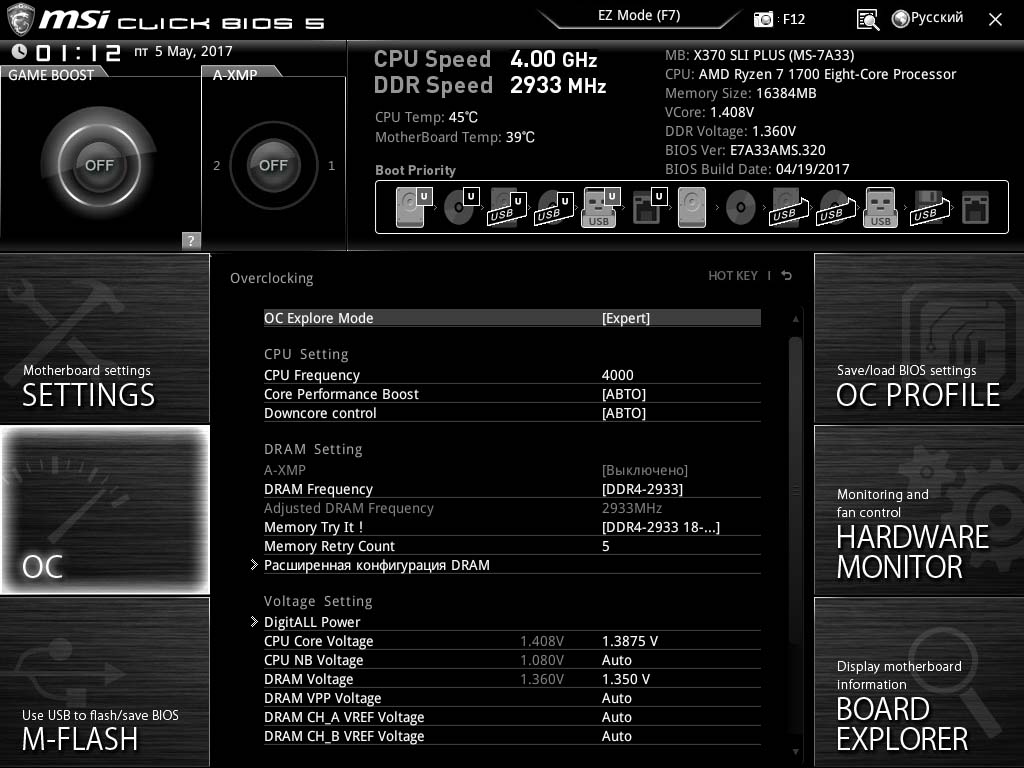This screenshot has height=768, width=1024.
Task: Select the legacy hard disk boot icon without U badge
Action: 692,207
